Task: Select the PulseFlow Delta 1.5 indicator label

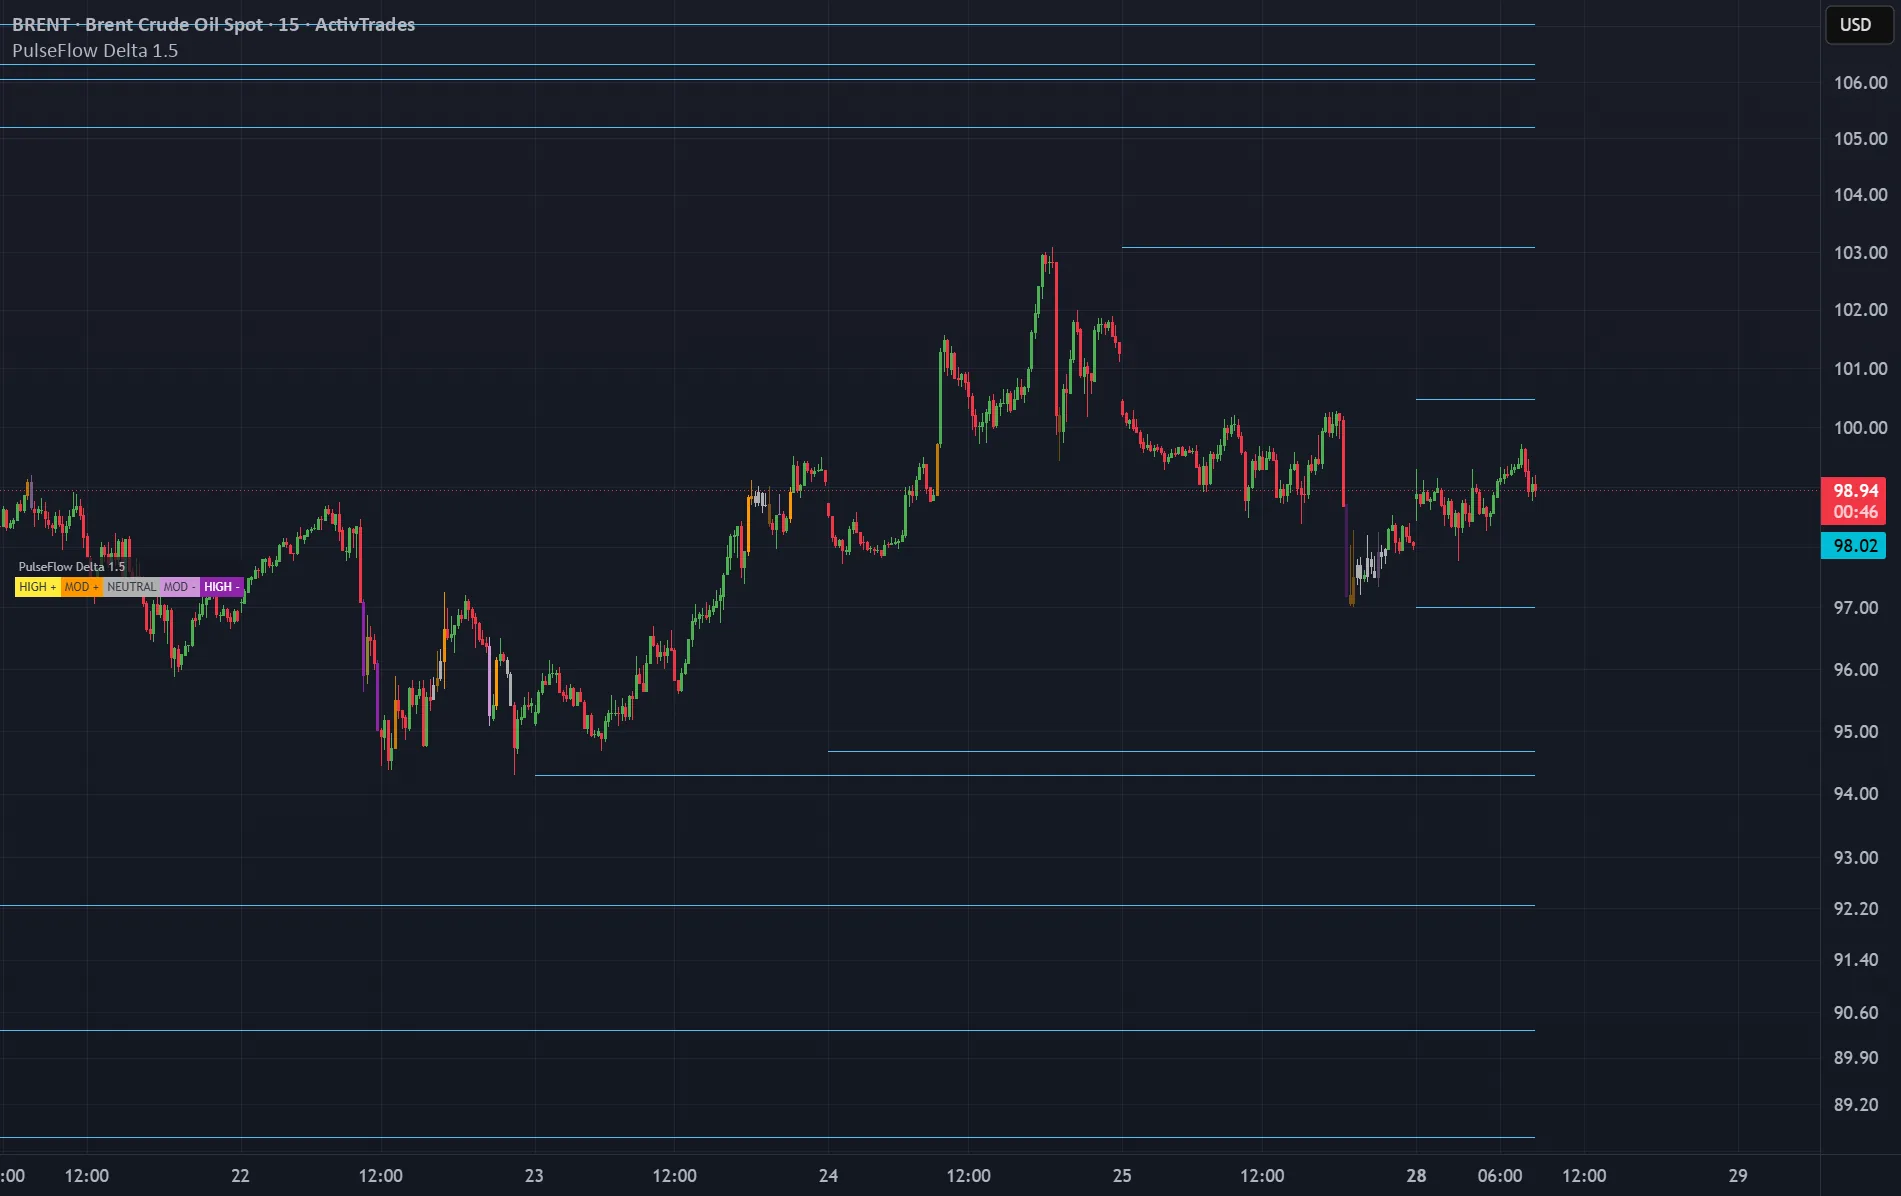Action: (x=95, y=50)
